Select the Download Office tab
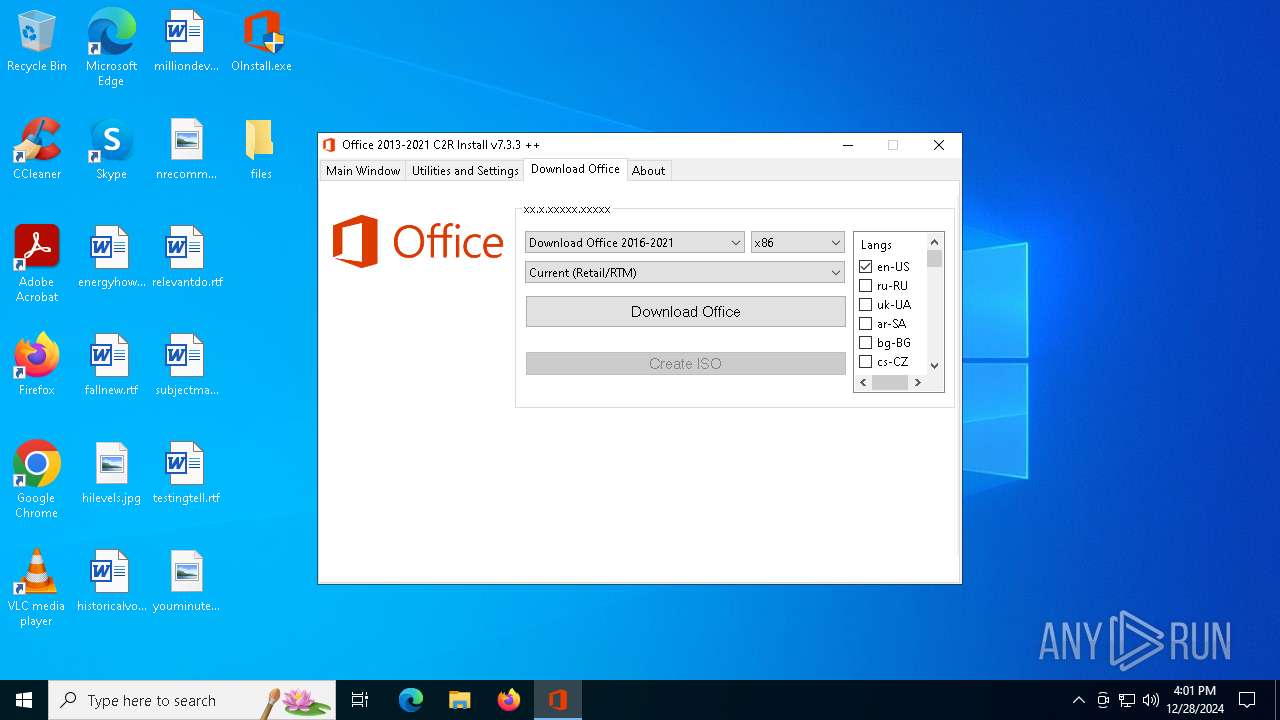The width and height of the screenshot is (1280, 720). (575, 169)
